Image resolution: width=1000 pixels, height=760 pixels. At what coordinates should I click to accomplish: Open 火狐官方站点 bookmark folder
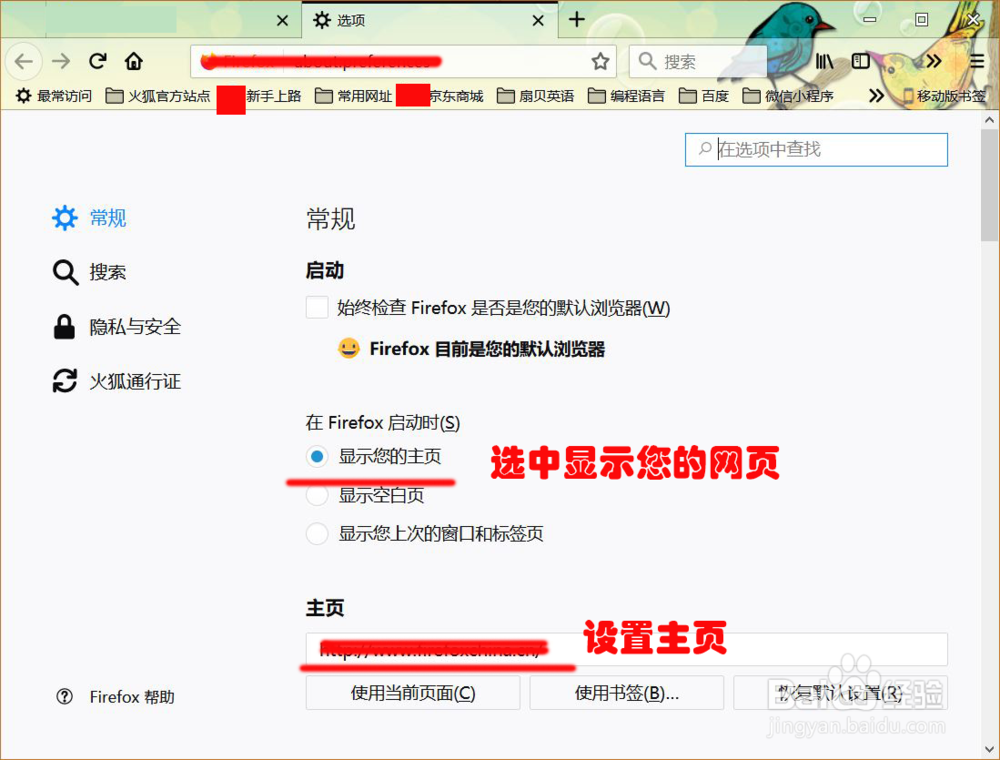pyautogui.click(x=158, y=96)
